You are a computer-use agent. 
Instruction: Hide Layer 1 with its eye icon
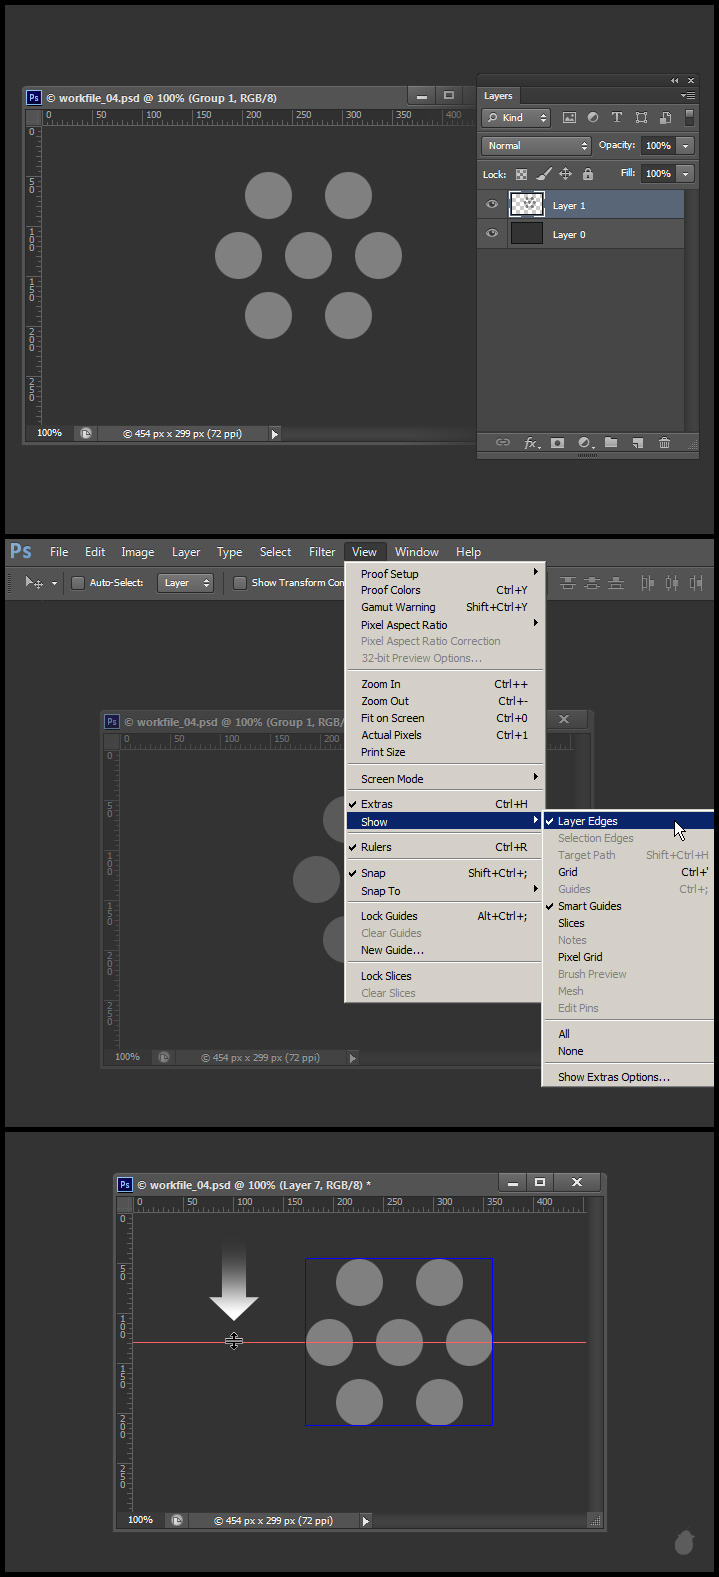click(491, 205)
